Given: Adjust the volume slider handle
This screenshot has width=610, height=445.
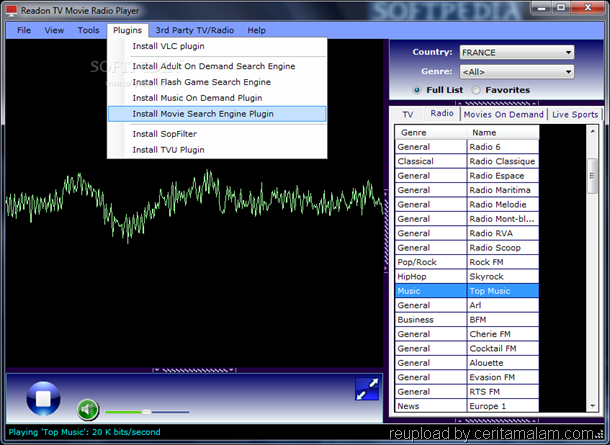Looking at the screenshot, I should [x=146, y=412].
